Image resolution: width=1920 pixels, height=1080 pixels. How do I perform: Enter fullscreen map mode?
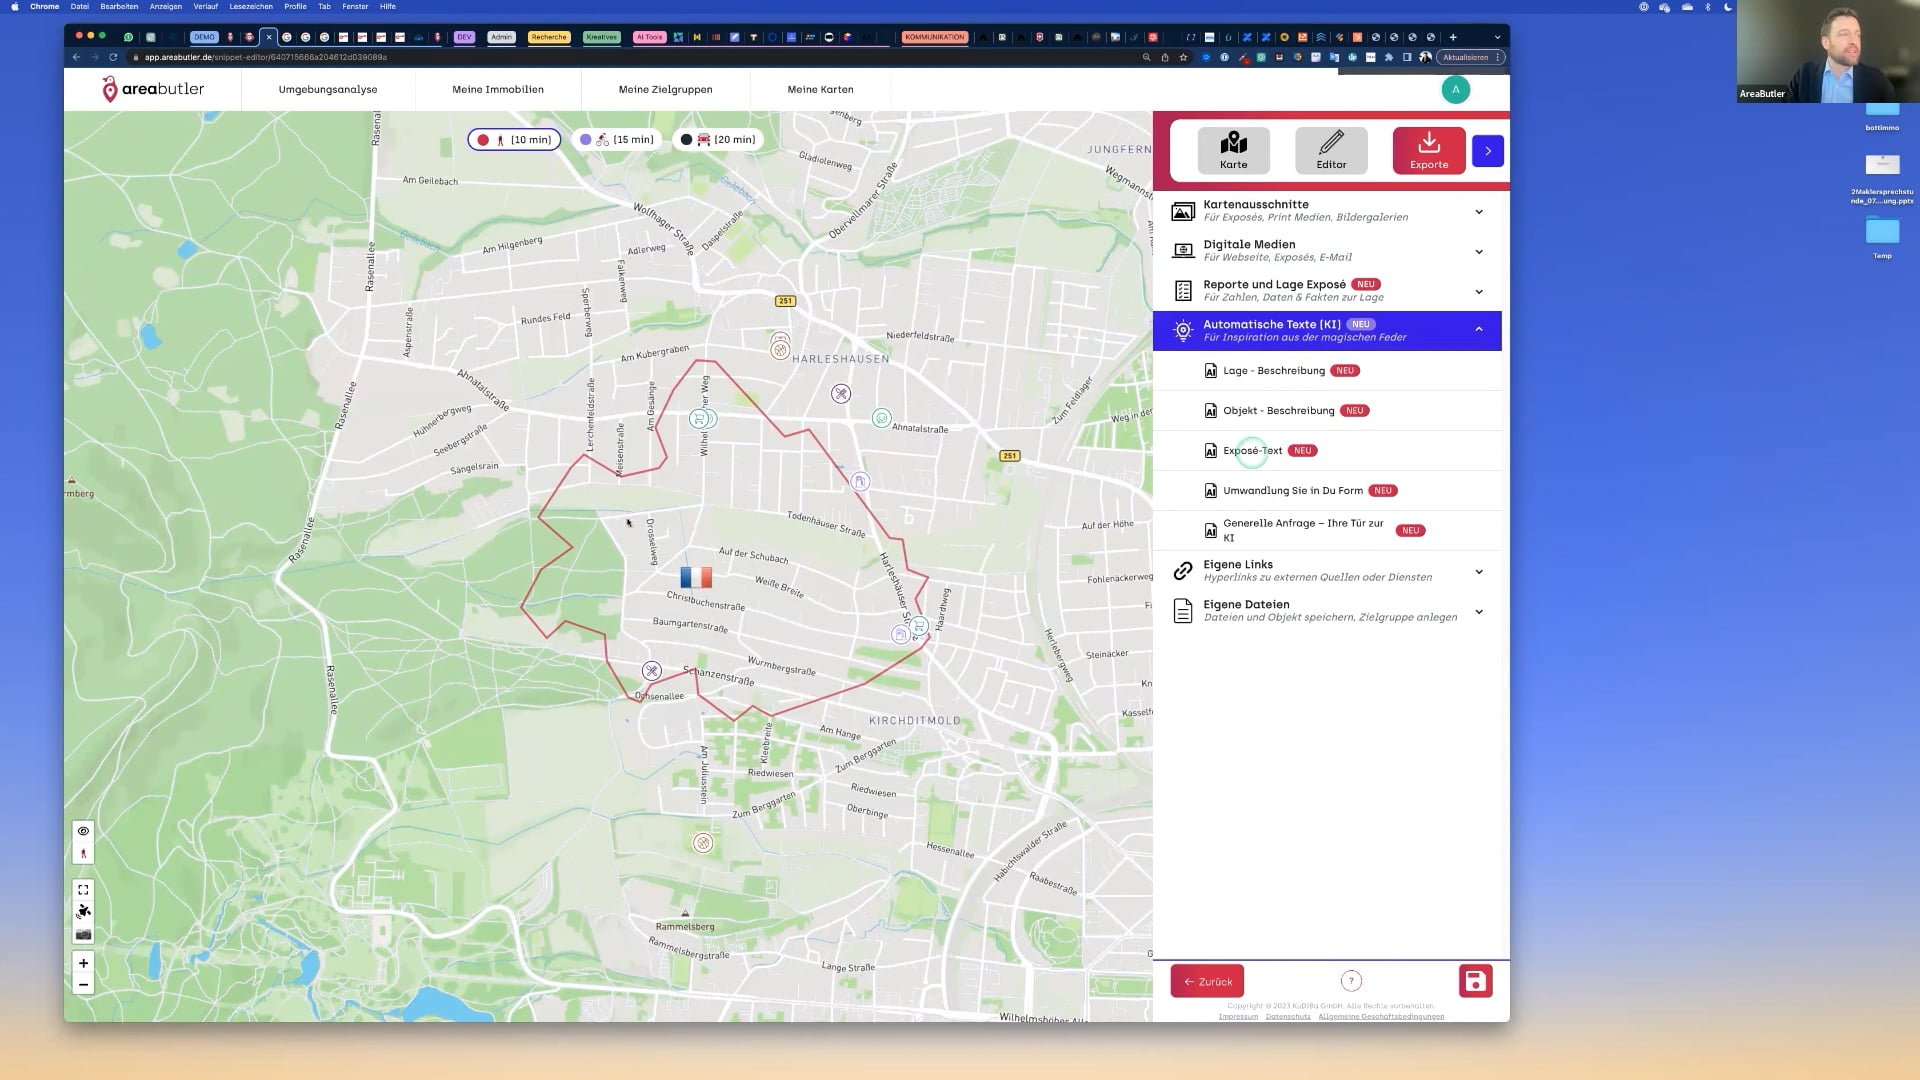click(83, 890)
